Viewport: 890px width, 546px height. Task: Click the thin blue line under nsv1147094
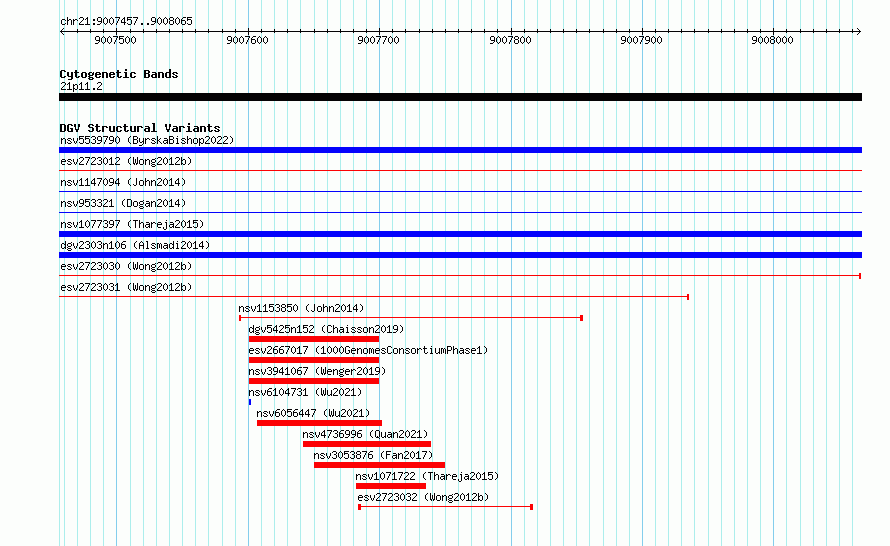tap(460, 191)
